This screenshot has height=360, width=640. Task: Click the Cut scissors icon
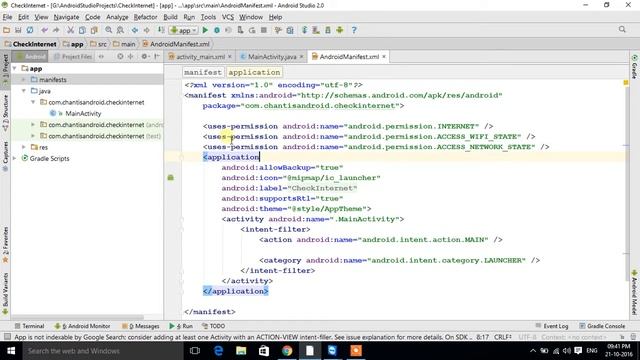tap(71, 30)
